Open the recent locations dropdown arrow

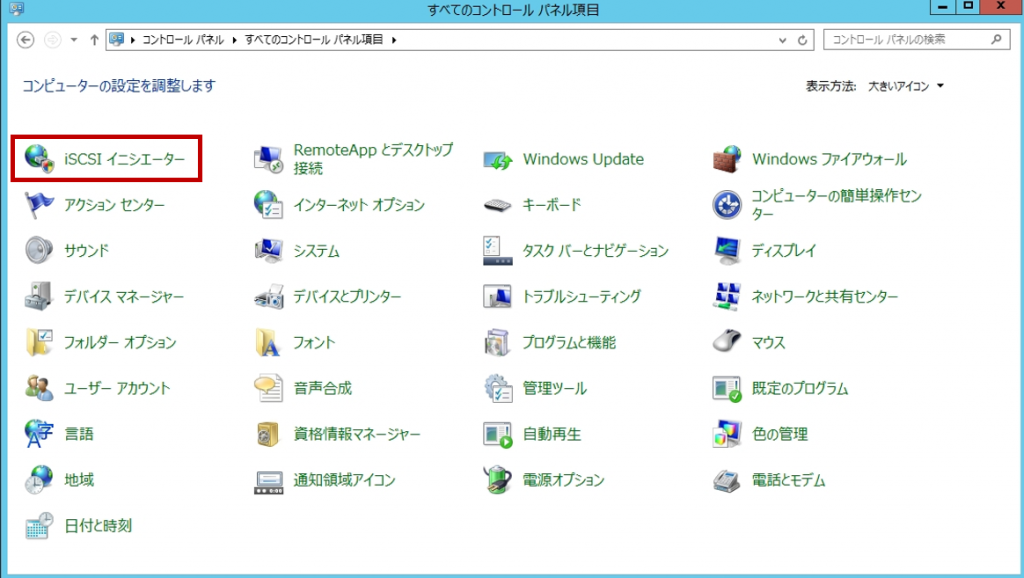74,40
